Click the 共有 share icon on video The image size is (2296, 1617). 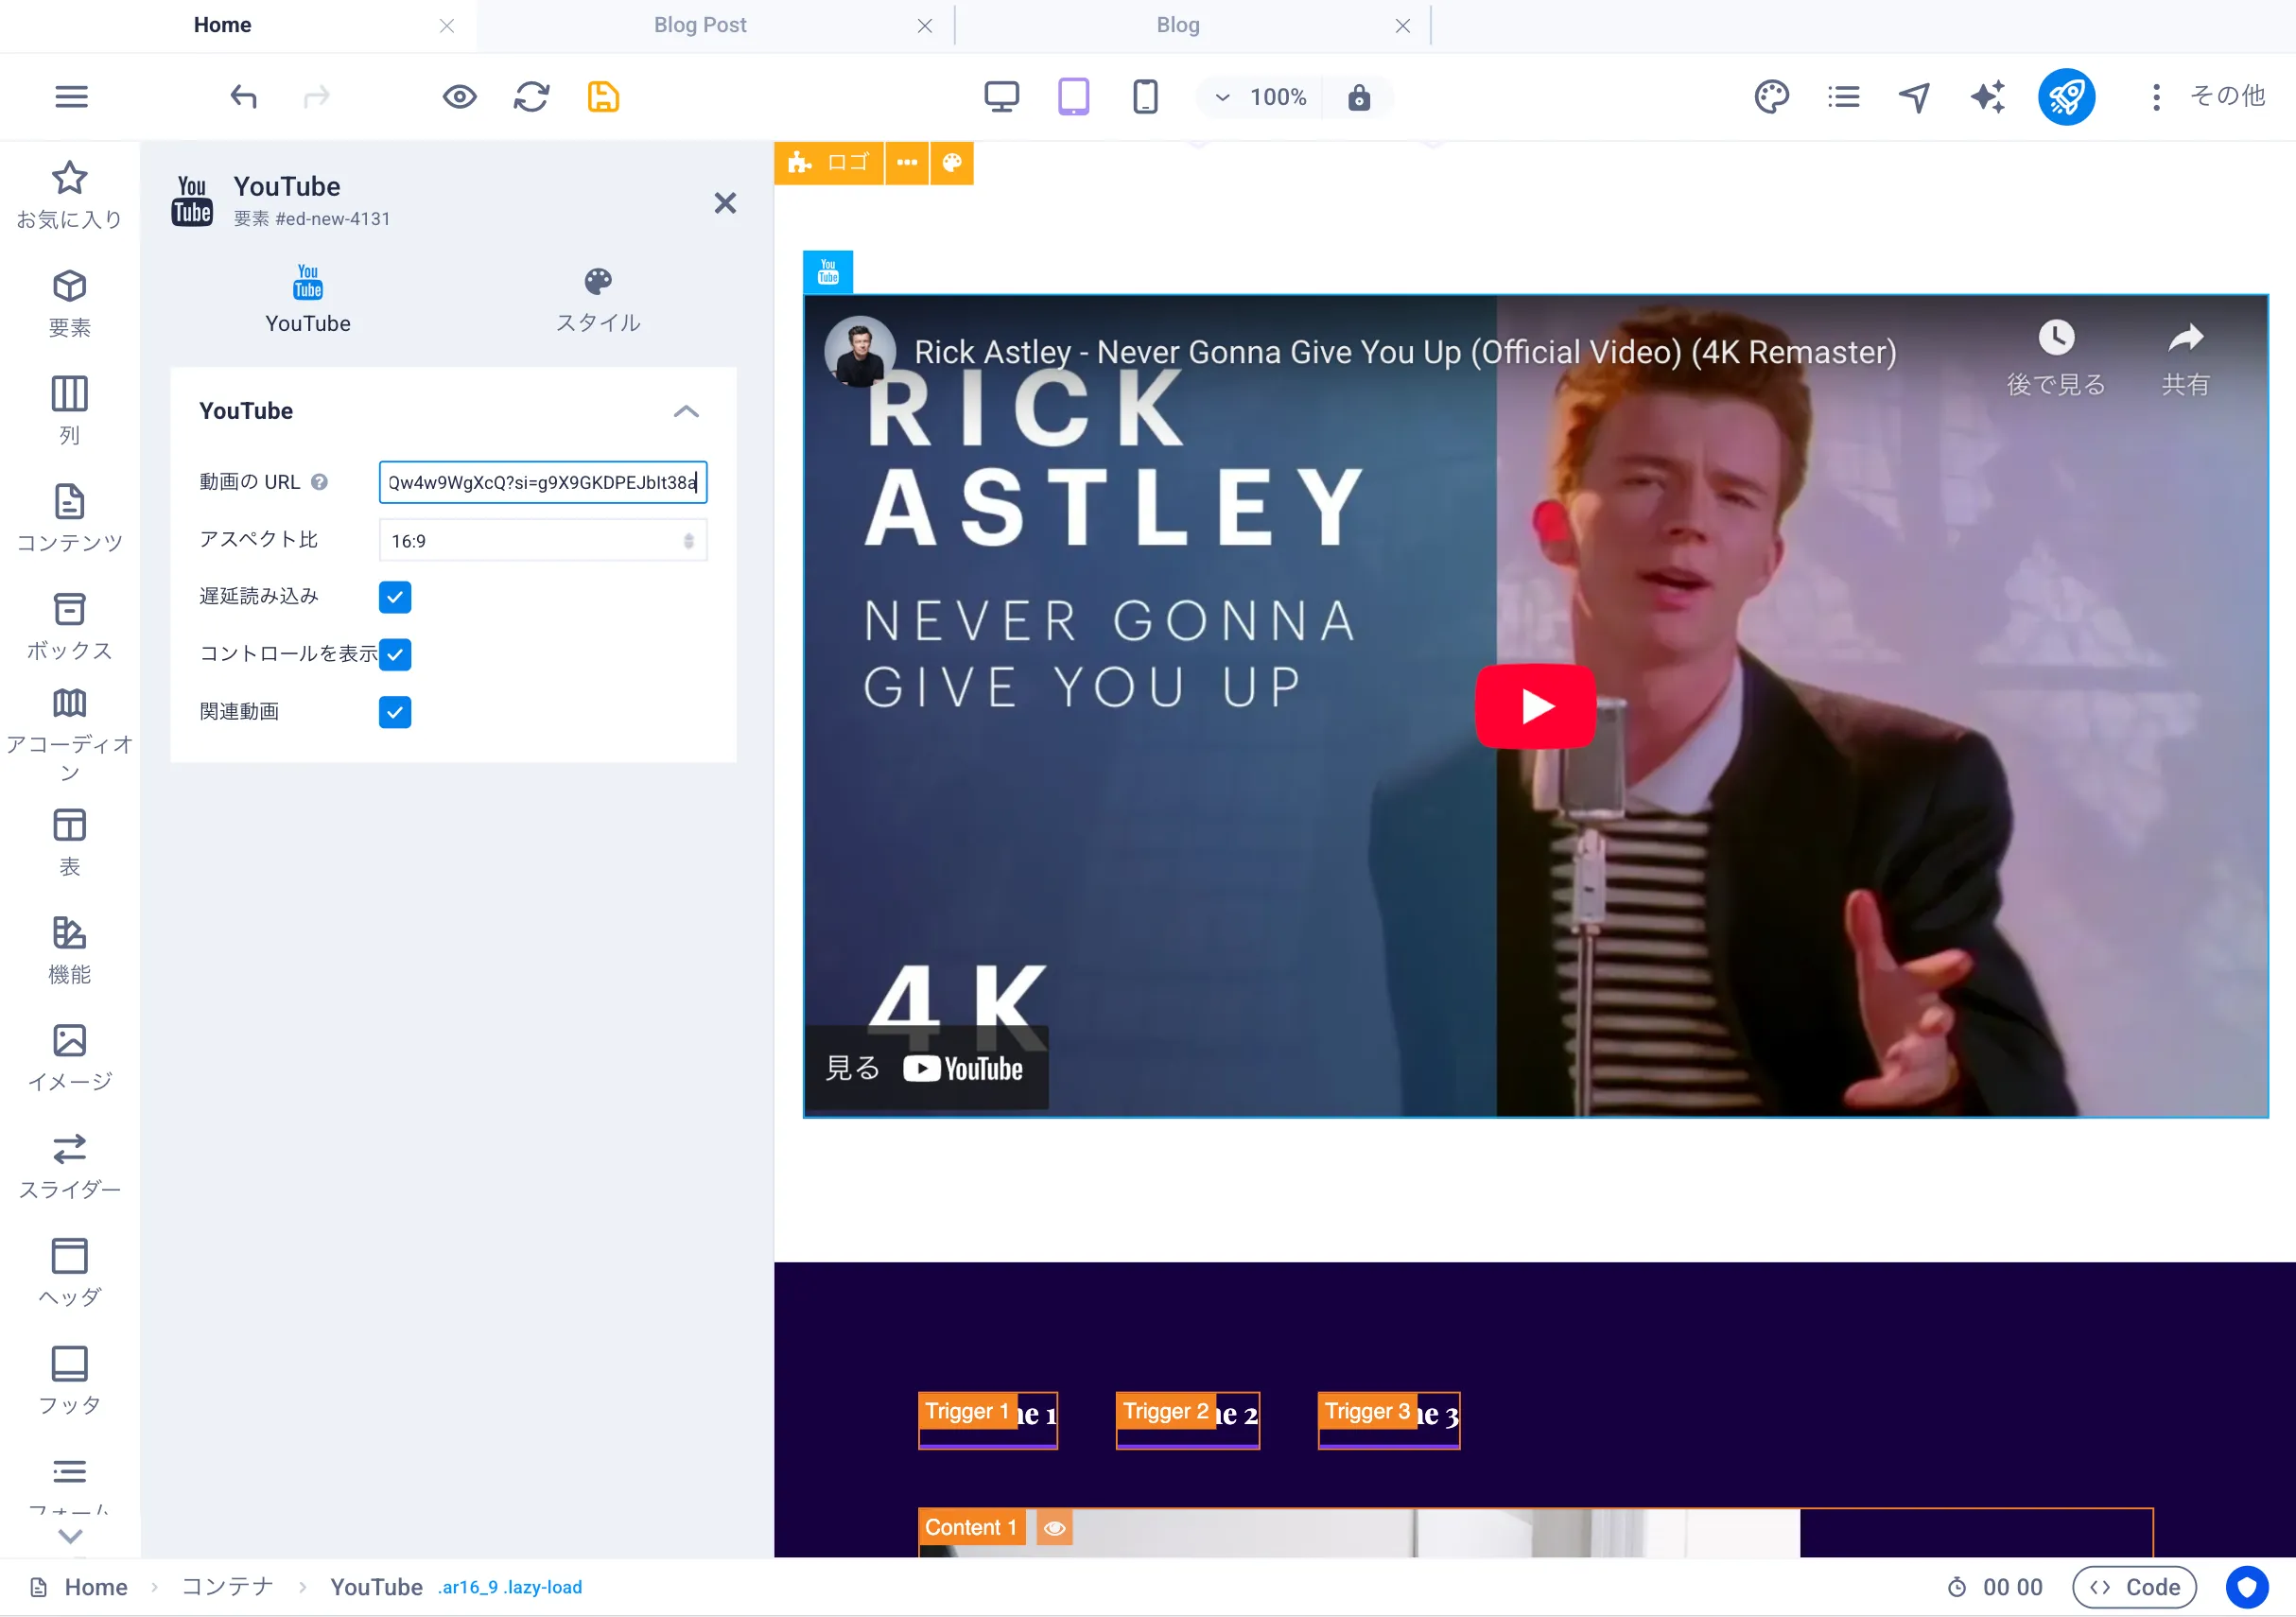pyautogui.click(x=2186, y=358)
